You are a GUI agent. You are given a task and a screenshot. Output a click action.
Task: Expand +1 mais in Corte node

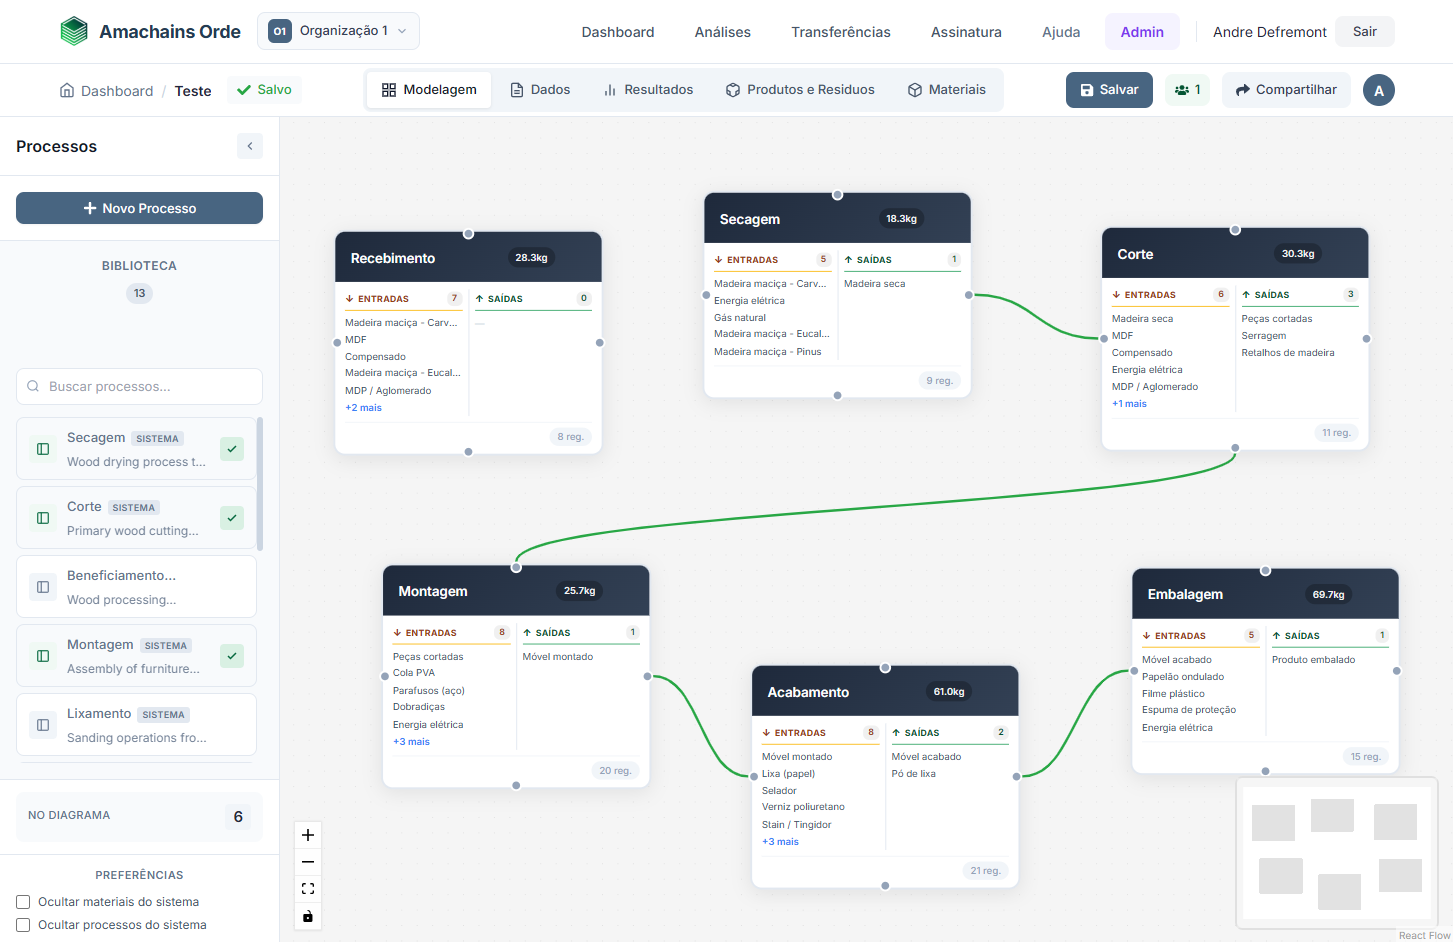tap(1129, 404)
